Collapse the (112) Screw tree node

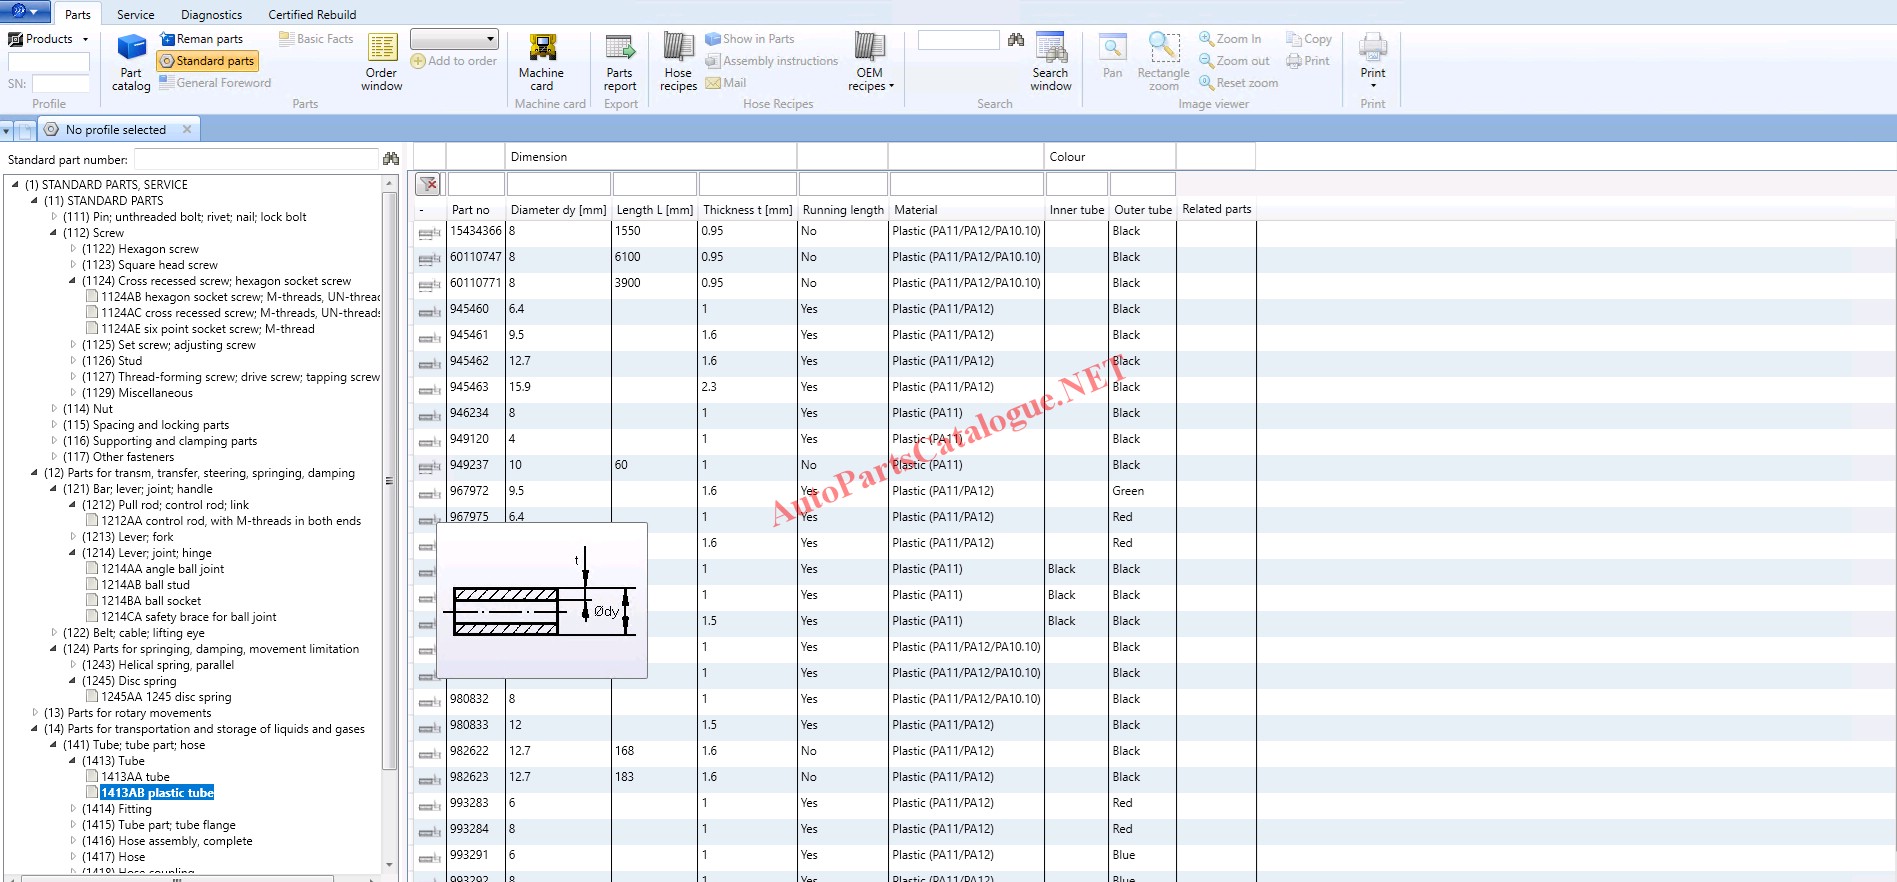point(54,233)
